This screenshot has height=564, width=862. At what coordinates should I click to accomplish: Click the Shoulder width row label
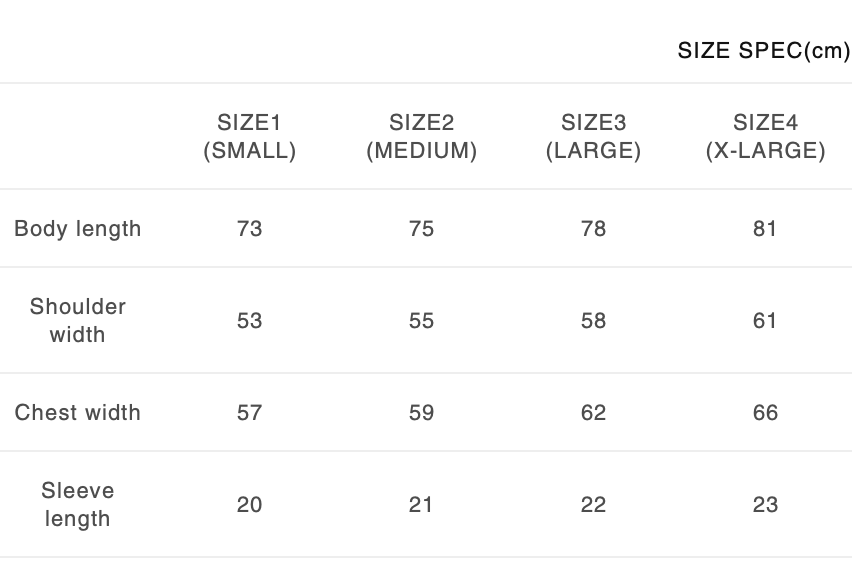[78, 320]
